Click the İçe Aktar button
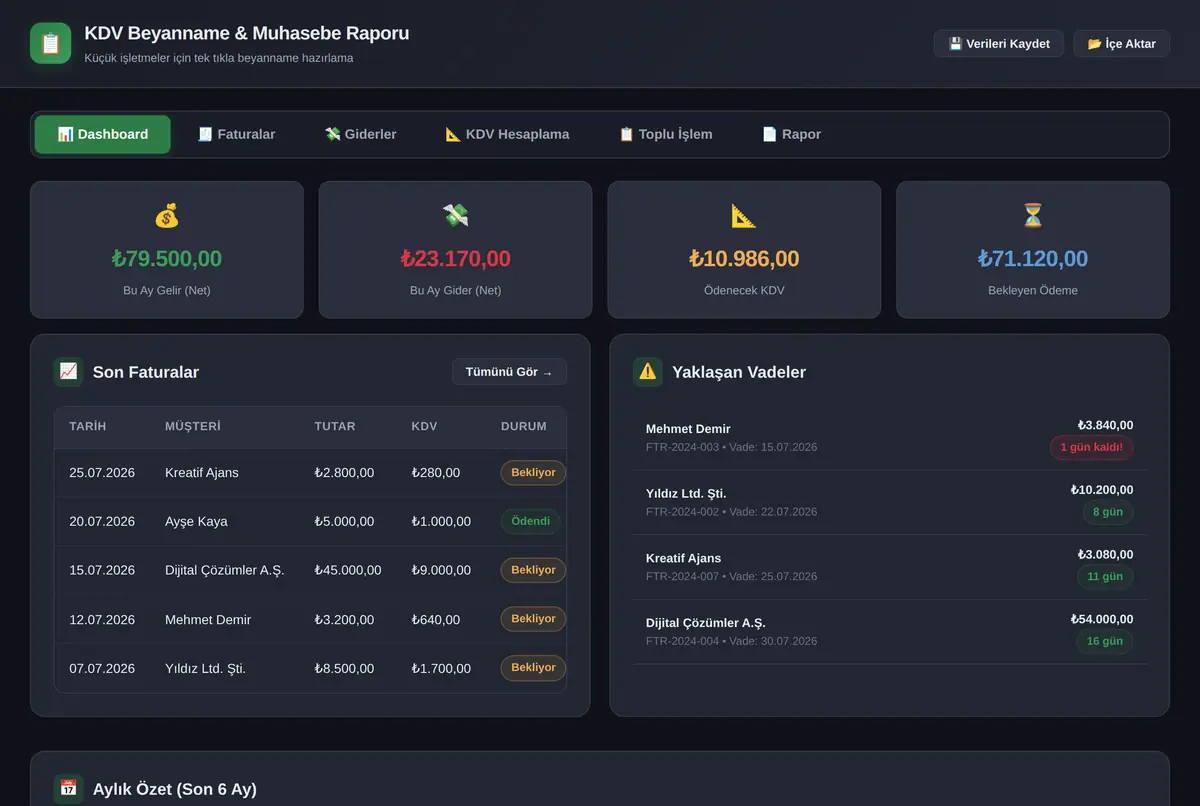Image resolution: width=1200 pixels, height=806 pixels. [x=1121, y=44]
